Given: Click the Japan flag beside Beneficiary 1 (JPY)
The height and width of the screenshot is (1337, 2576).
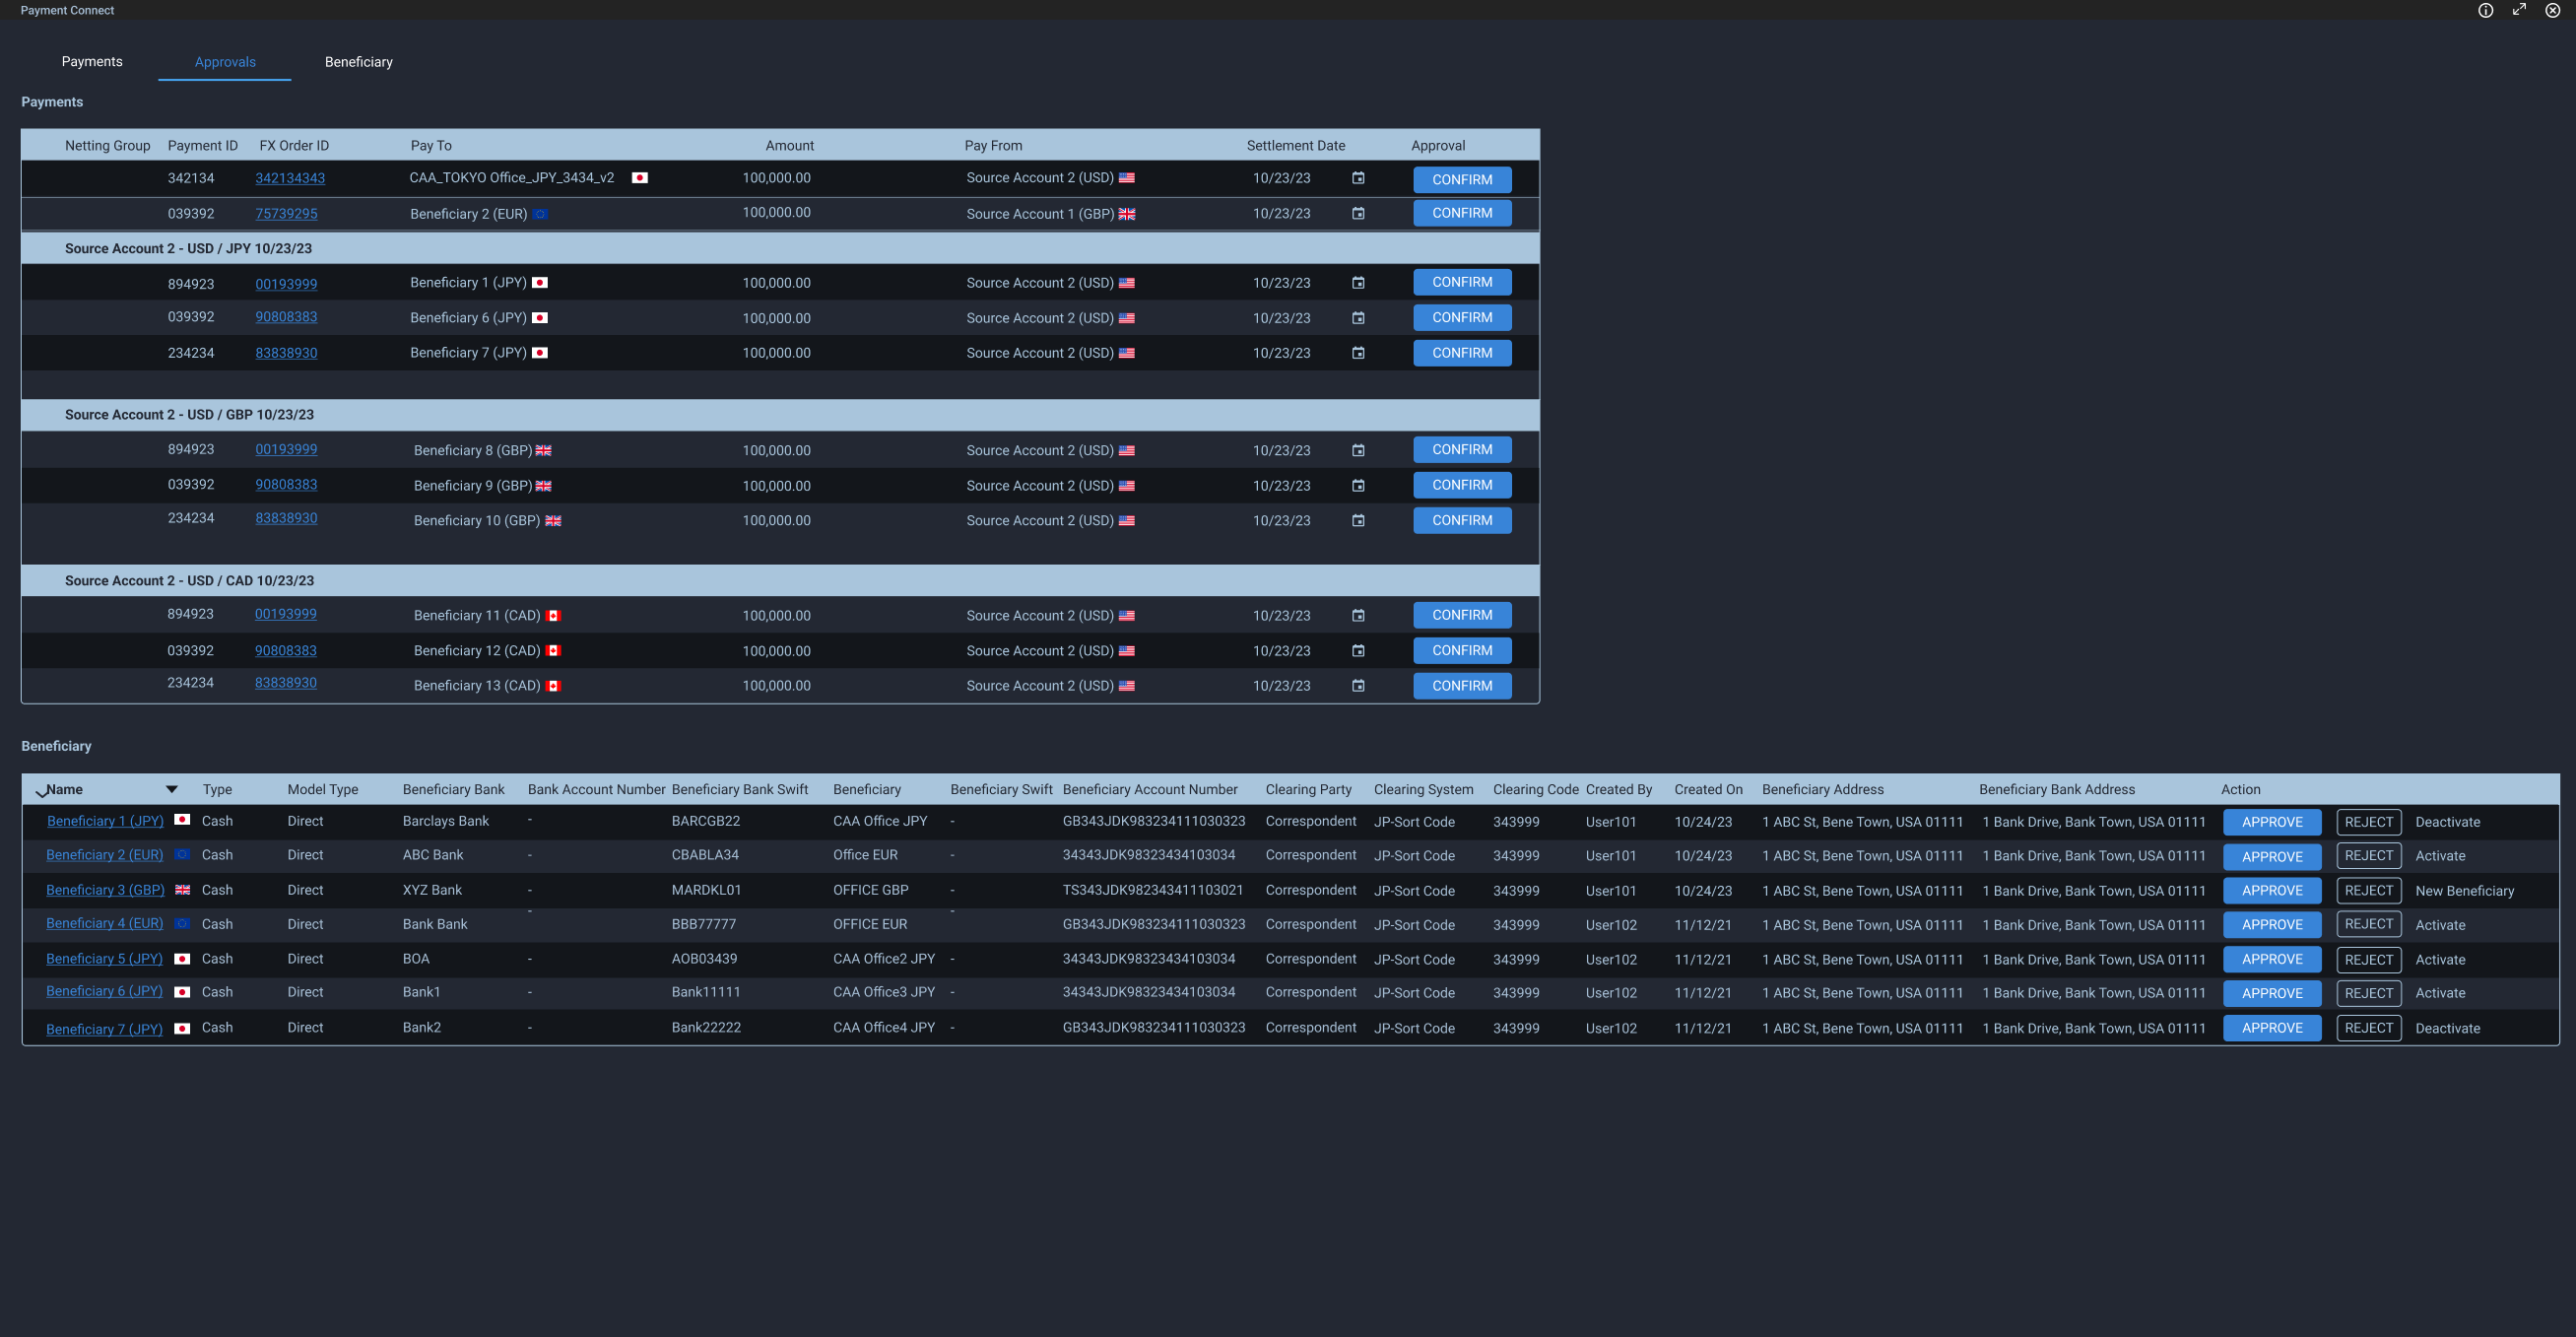Looking at the screenshot, I should (540, 283).
